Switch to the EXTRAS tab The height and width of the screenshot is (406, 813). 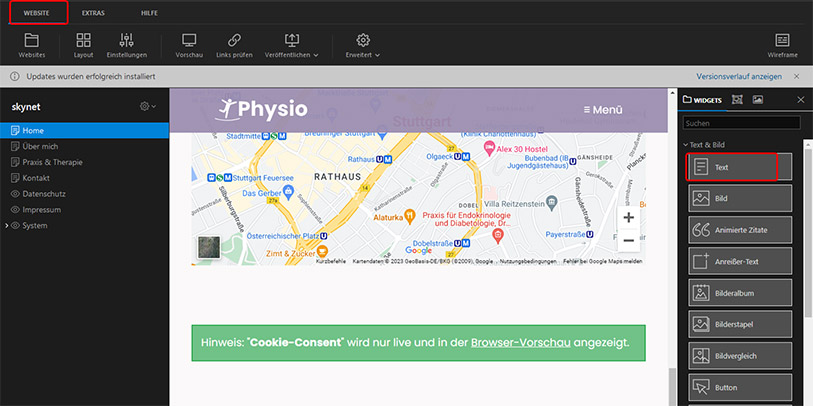pyautogui.click(x=93, y=13)
